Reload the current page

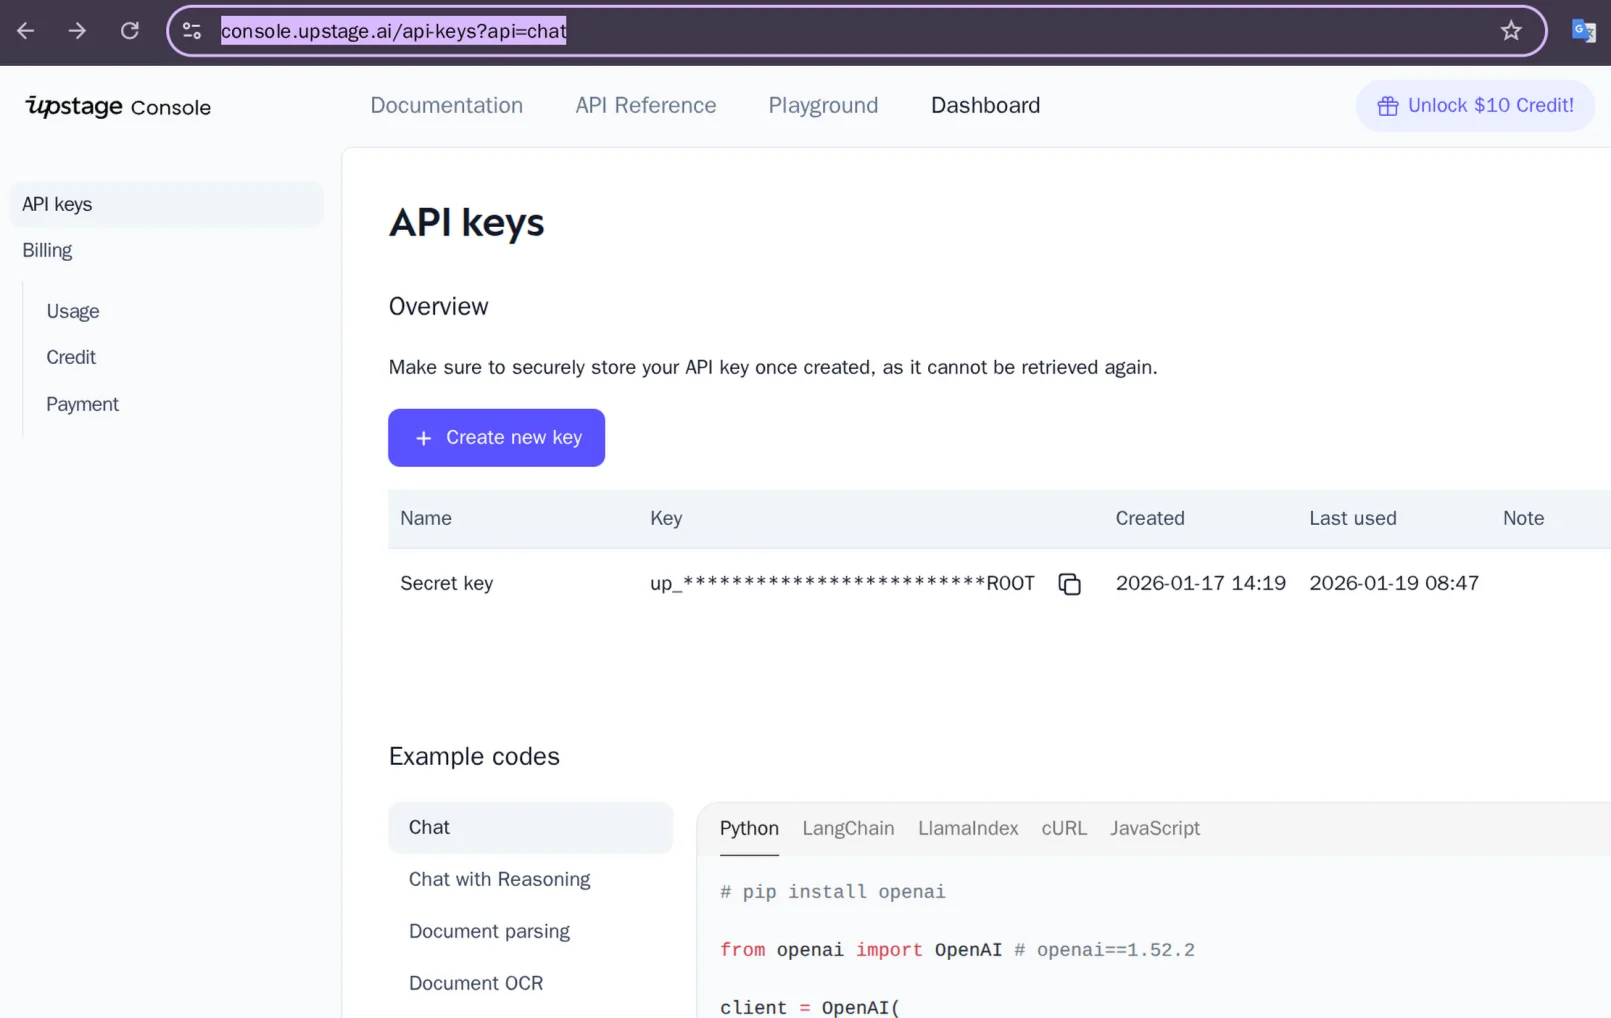click(x=130, y=31)
